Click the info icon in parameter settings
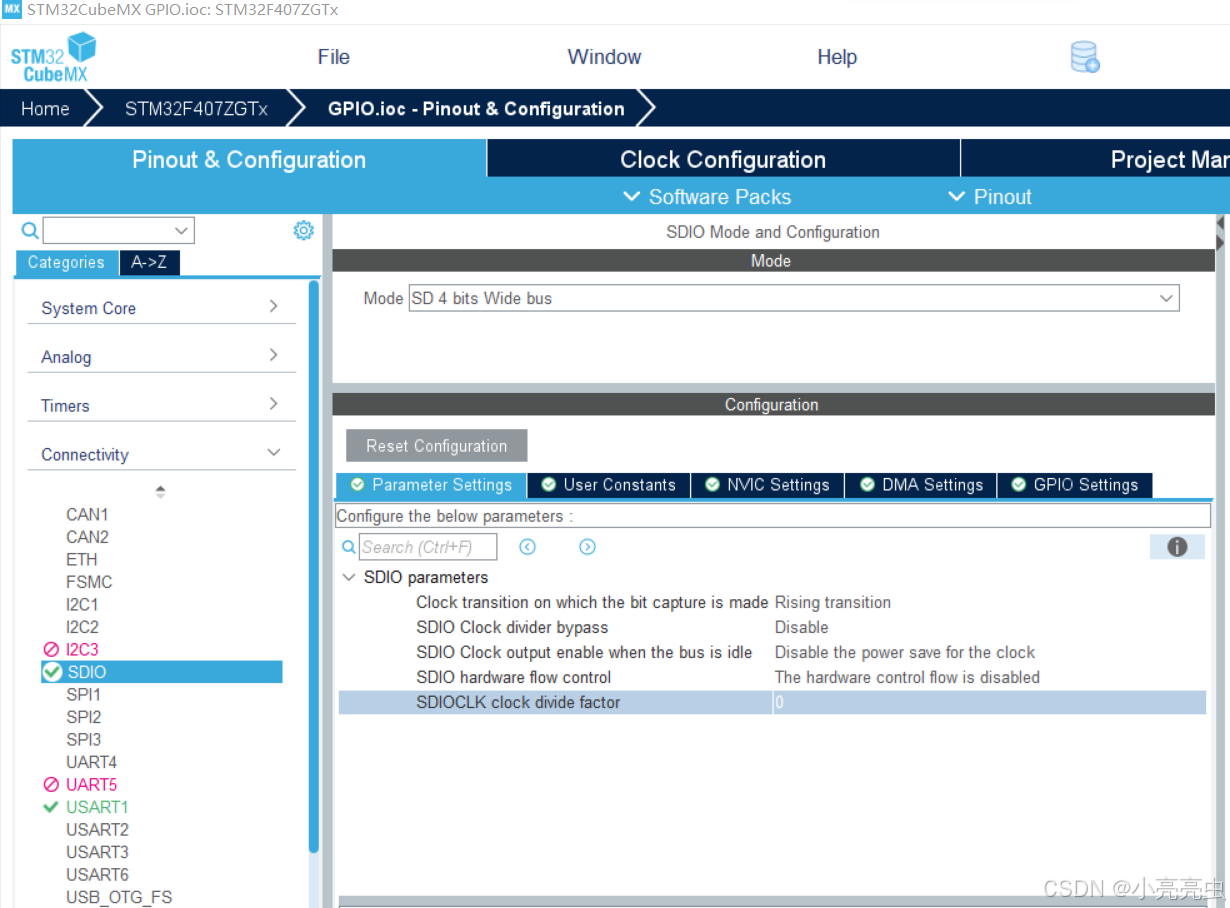The width and height of the screenshot is (1230, 908). (1177, 546)
